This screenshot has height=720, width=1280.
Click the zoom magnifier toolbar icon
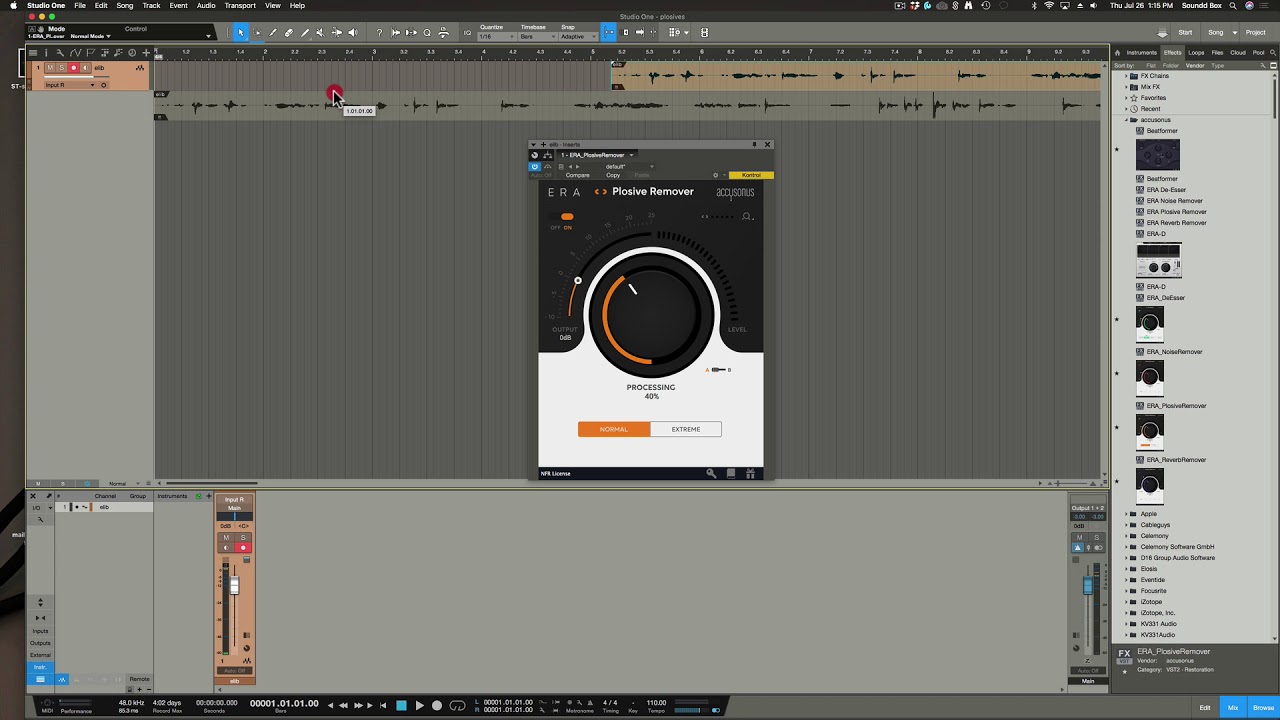pos(427,32)
